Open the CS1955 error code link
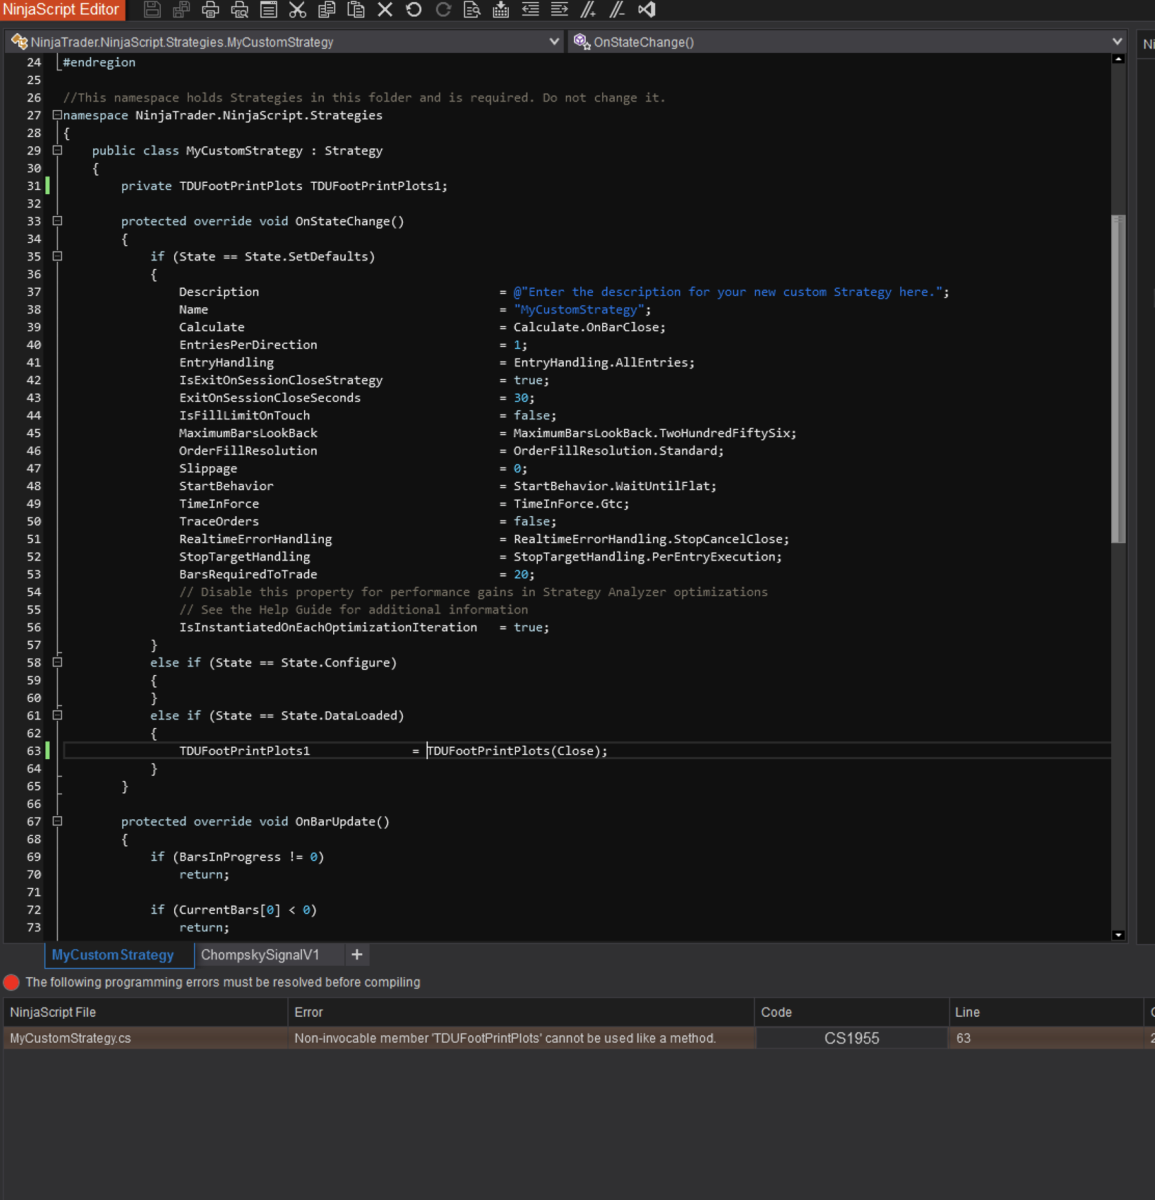1155x1200 pixels. point(852,1038)
